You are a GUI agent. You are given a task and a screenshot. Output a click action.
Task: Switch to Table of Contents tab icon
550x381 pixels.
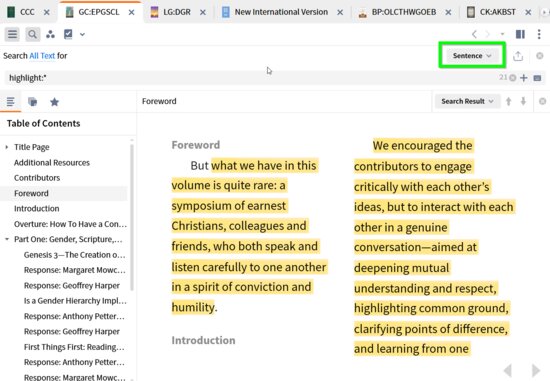(11, 102)
